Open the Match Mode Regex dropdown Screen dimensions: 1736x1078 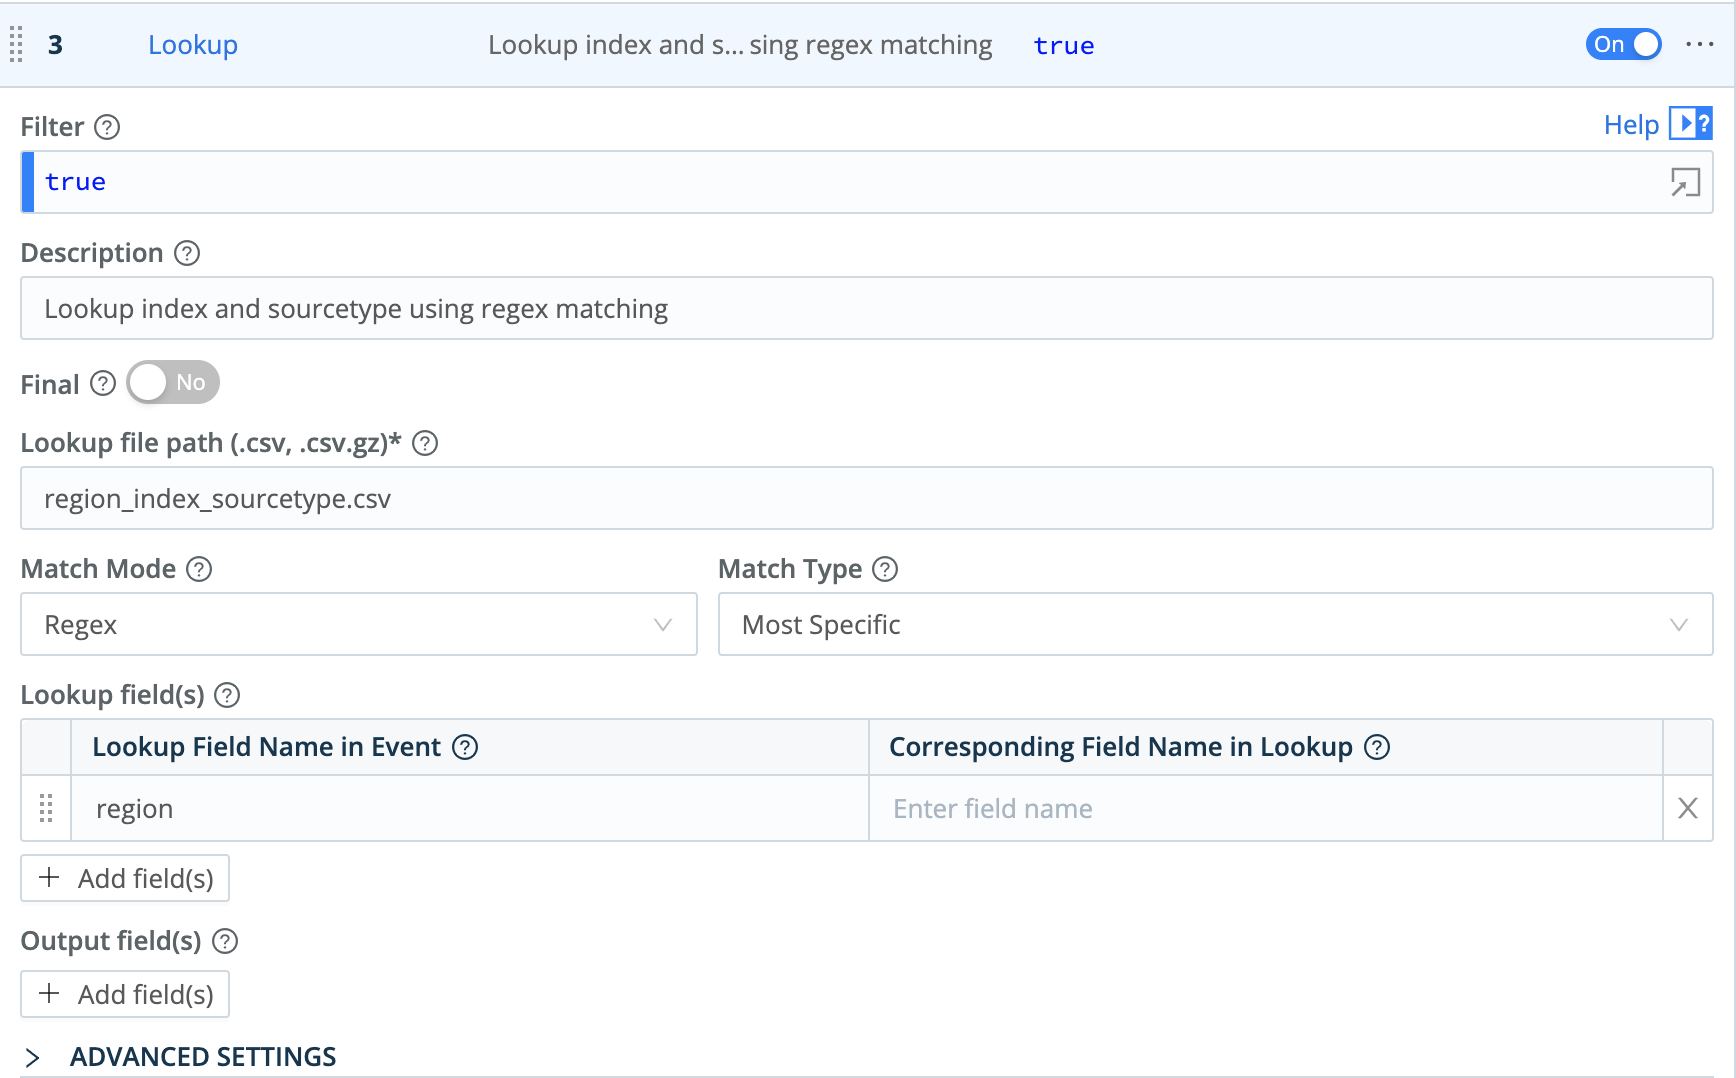358,625
